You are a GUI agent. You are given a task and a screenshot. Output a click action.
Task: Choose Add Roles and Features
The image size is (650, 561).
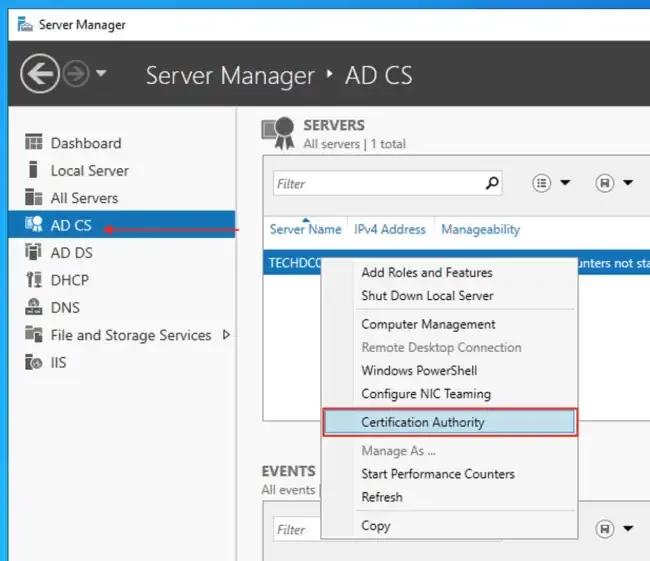pos(427,272)
